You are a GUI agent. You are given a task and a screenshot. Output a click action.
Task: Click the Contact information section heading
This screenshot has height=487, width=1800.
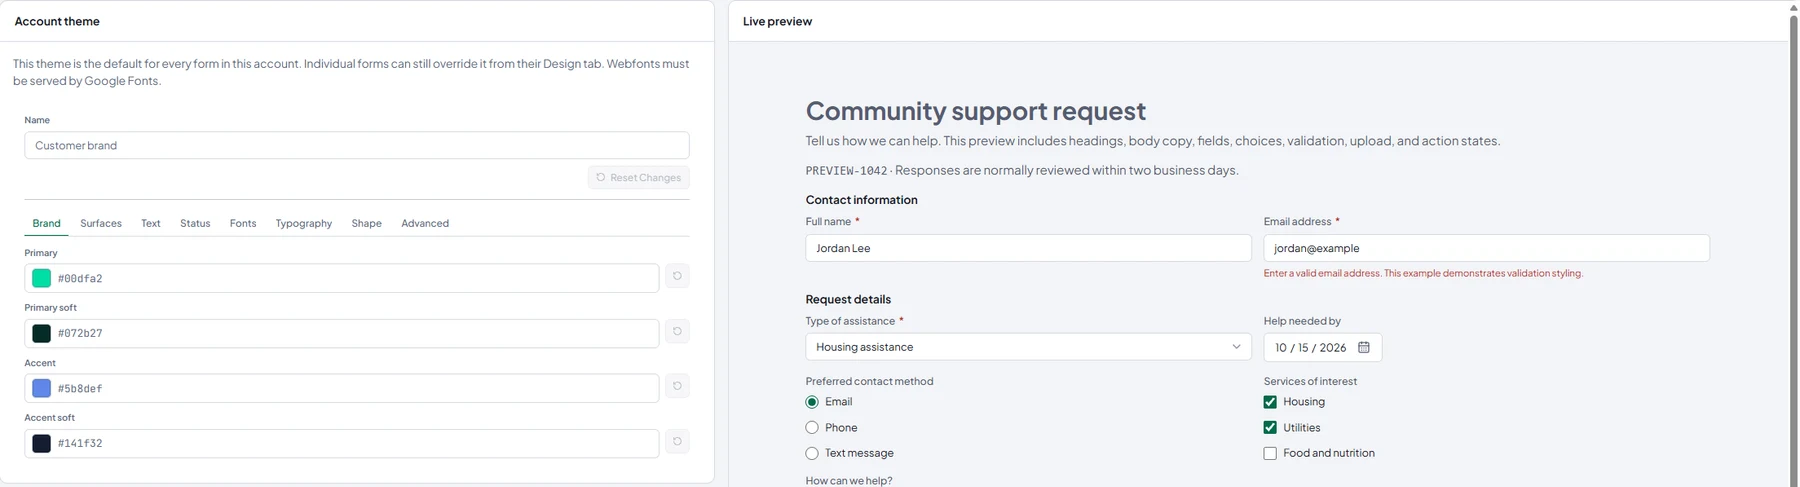[x=861, y=200]
